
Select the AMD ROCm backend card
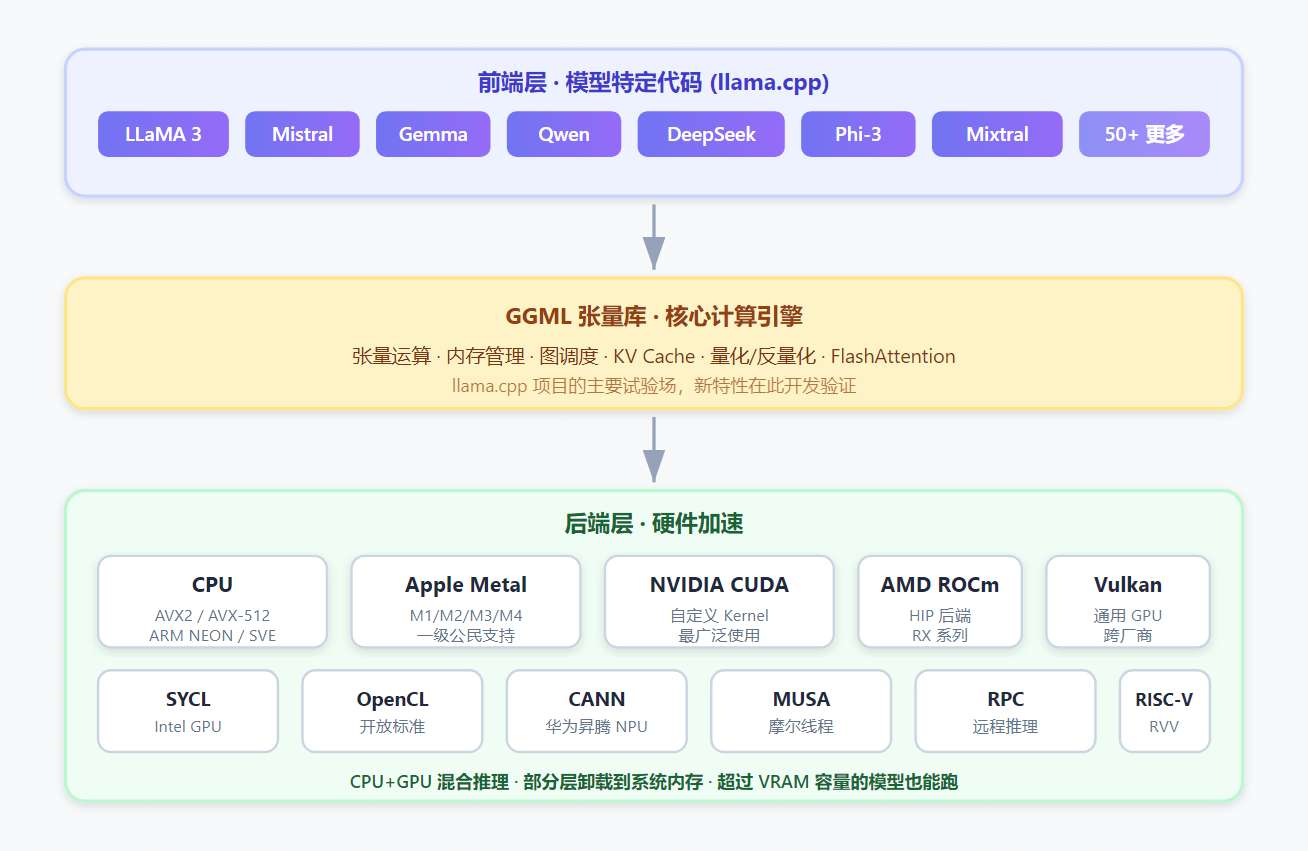coord(940,602)
